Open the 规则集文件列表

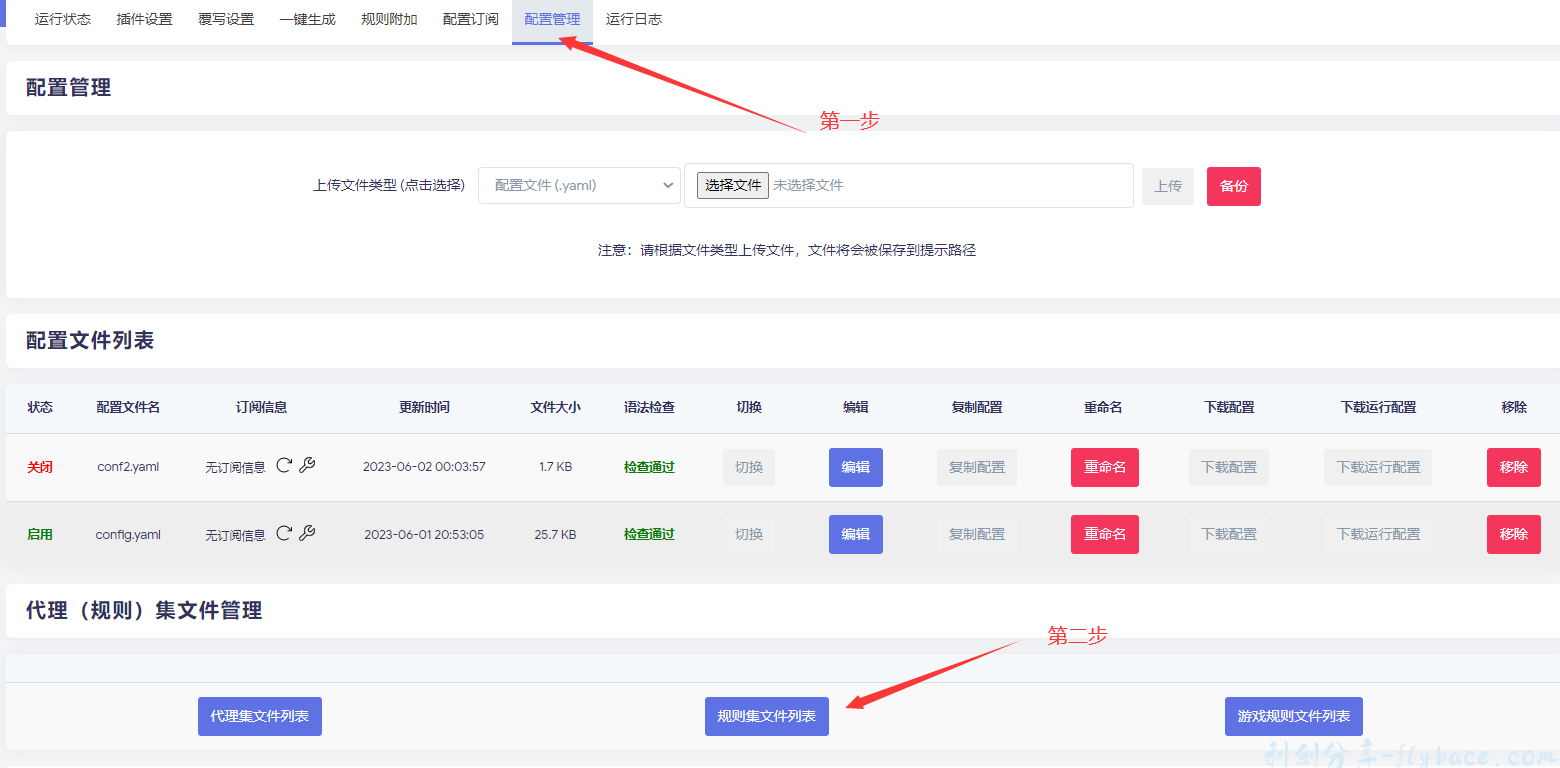click(766, 716)
